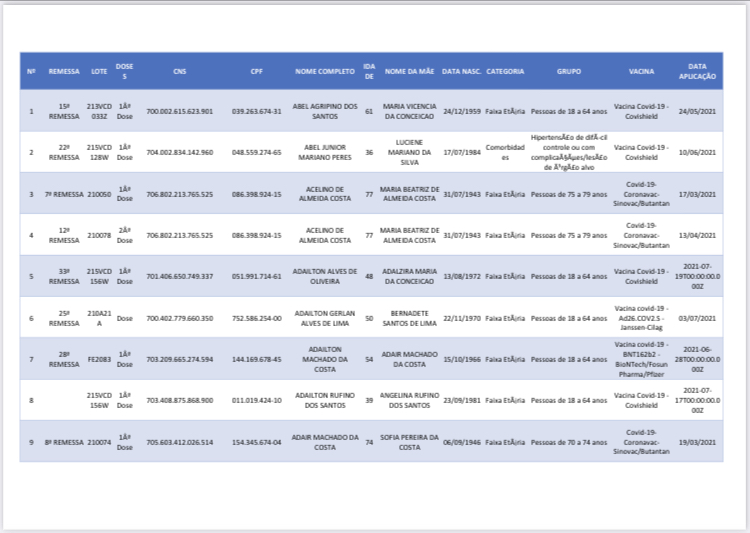Screen dimensions: 750x533
Task: Click the Janssen-Cilag vaccine cell
Action: [x=641, y=317]
